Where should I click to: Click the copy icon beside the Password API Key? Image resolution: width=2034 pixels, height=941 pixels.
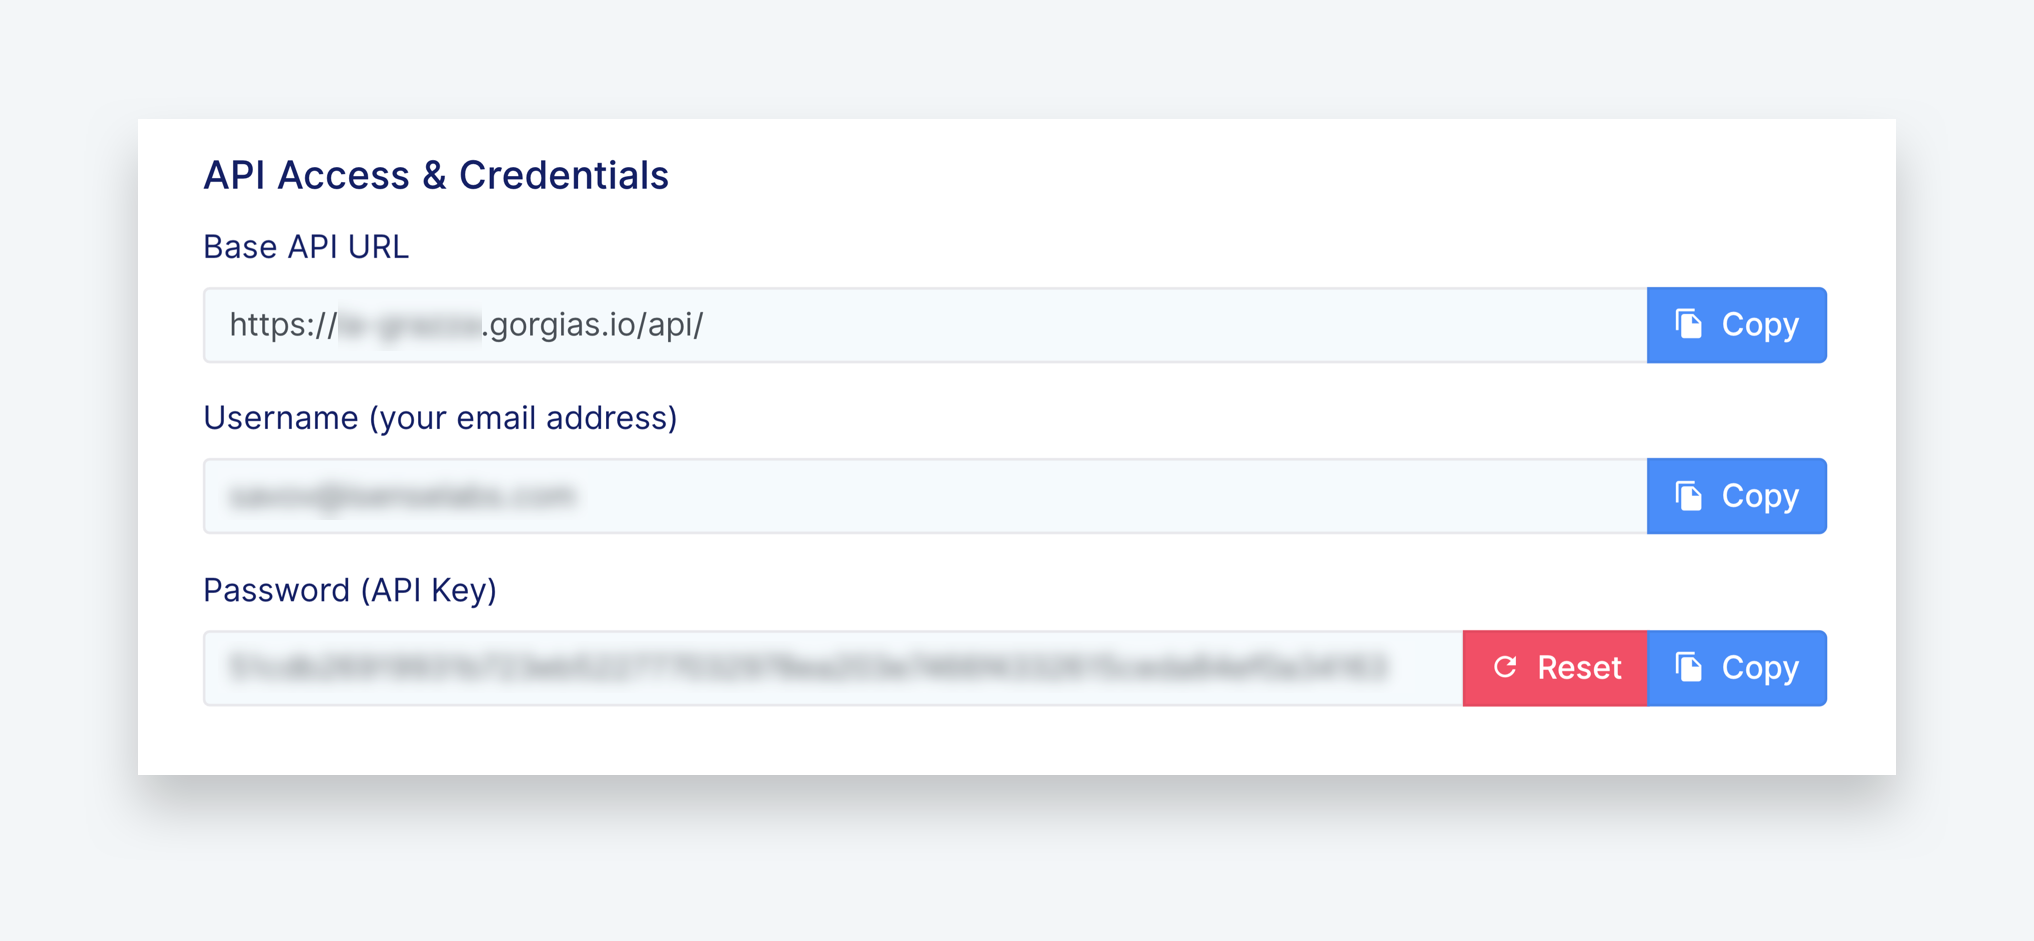tap(1689, 667)
